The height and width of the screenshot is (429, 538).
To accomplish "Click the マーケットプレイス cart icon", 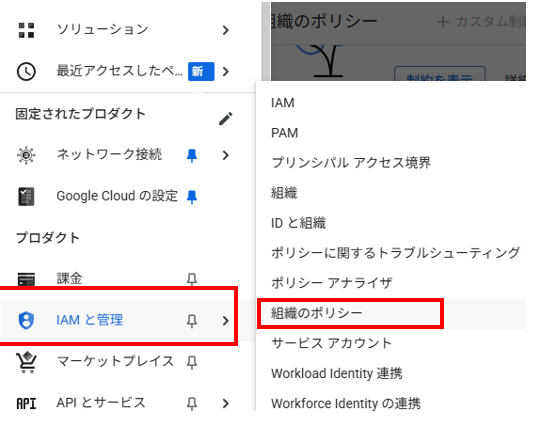I will [26, 362].
